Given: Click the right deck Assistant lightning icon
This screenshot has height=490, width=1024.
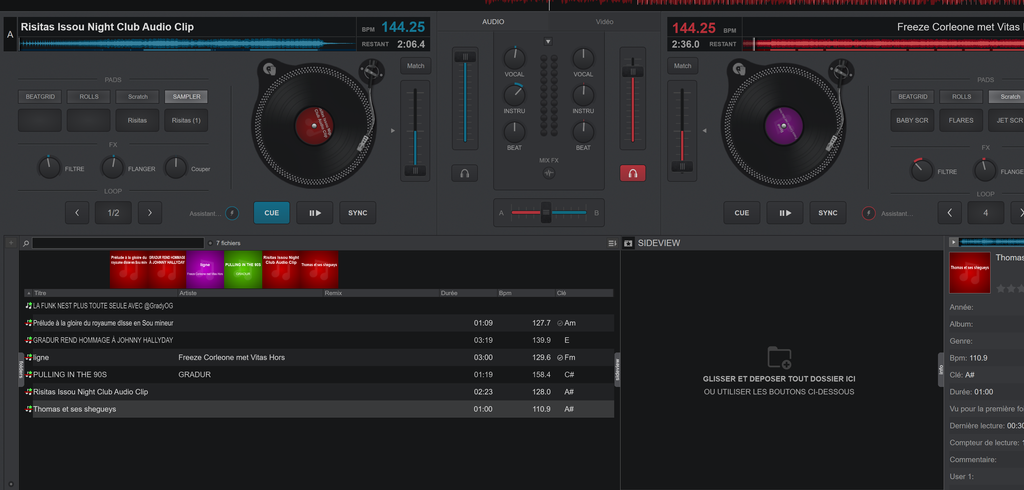Looking at the screenshot, I should tap(869, 213).
